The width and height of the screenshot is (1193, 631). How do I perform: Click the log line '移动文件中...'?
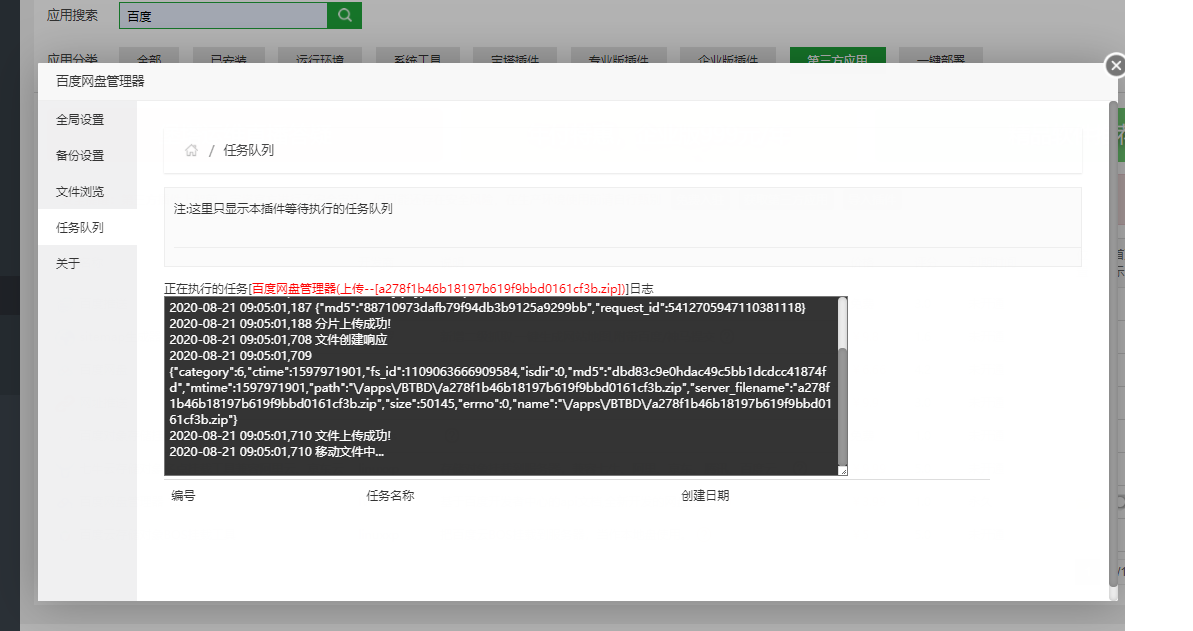(276, 451)
